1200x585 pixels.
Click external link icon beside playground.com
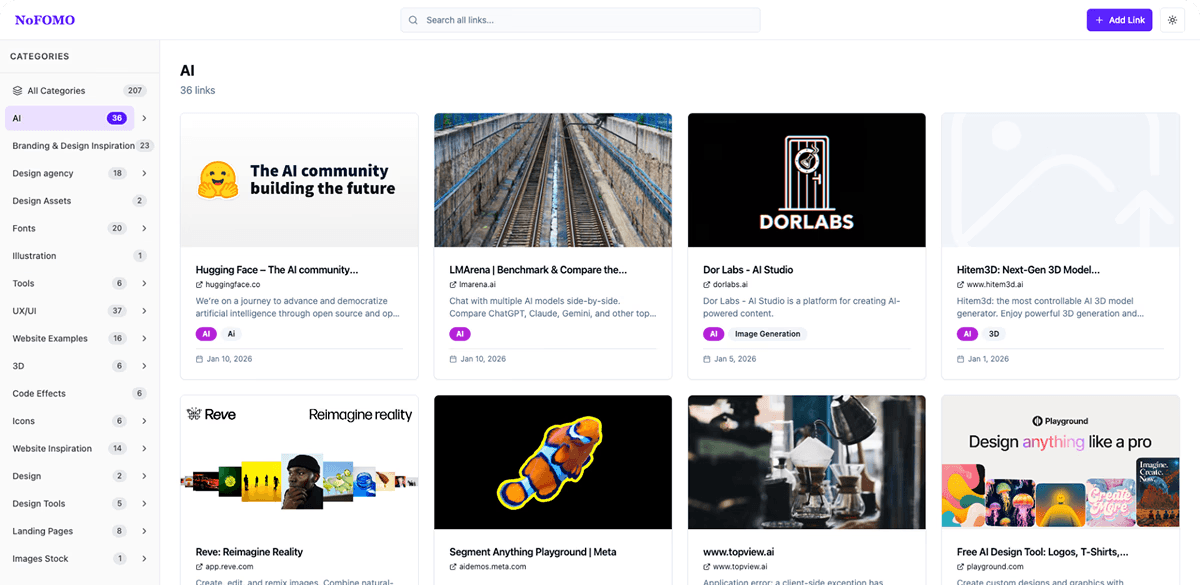click(x=961, y=567)
